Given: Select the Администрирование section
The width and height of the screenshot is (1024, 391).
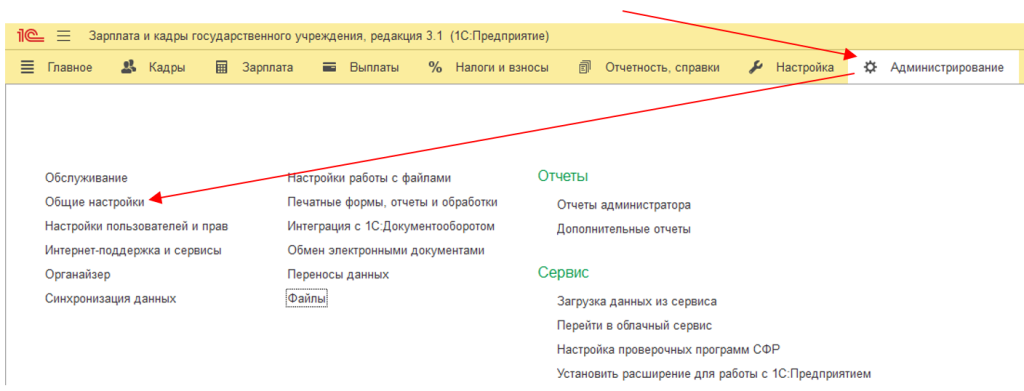Looking at the screenshot, I should 947,67.
